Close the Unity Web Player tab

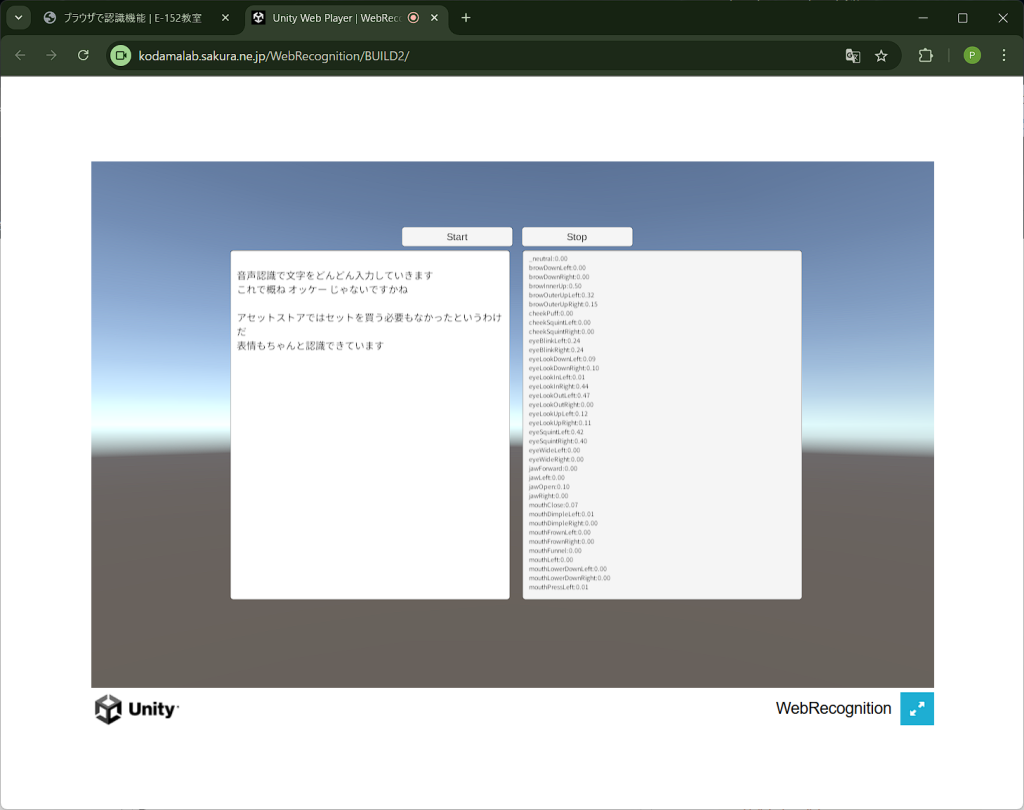[x=433, y=18]
